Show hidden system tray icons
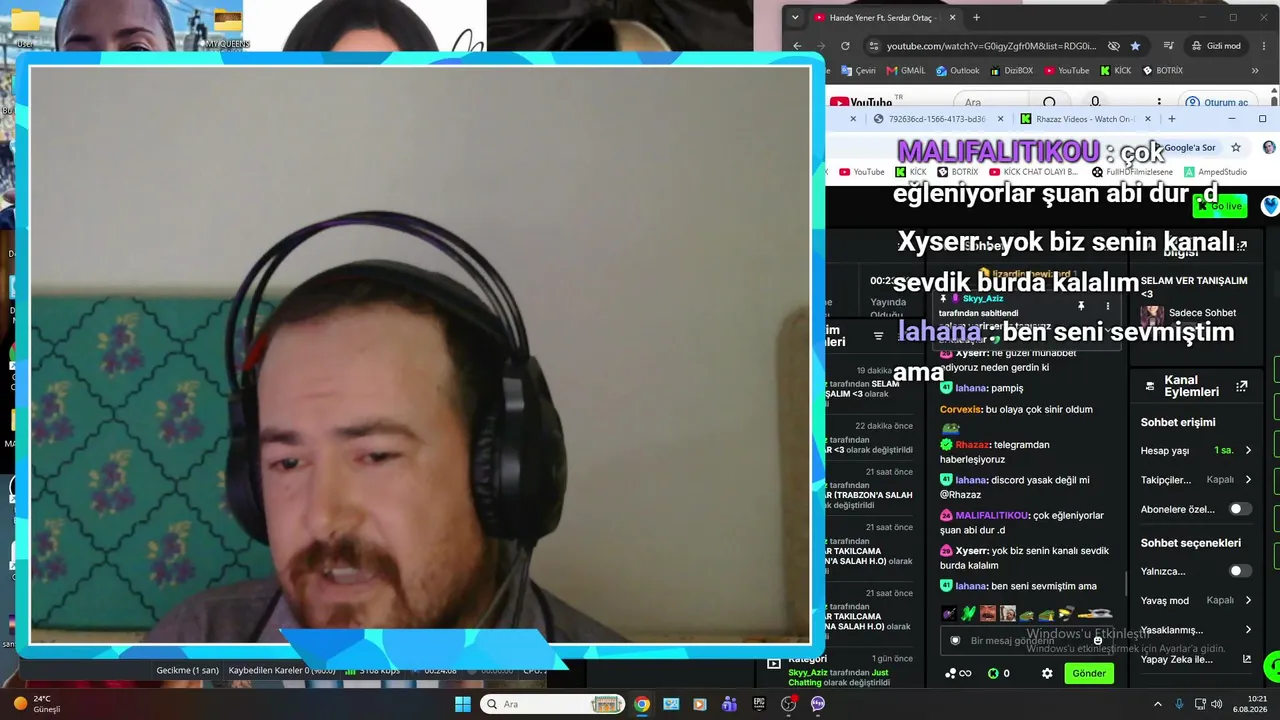Image resolution: width=1280 pixels, height=720 pixels. (x=1158, y=704)
